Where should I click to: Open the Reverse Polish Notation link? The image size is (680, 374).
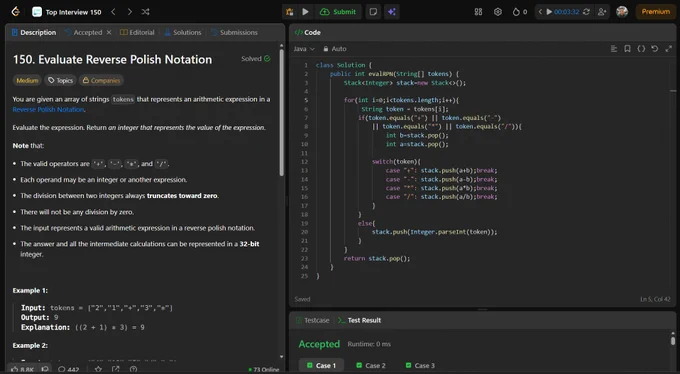pyautogui.click(x=48, y=109)
